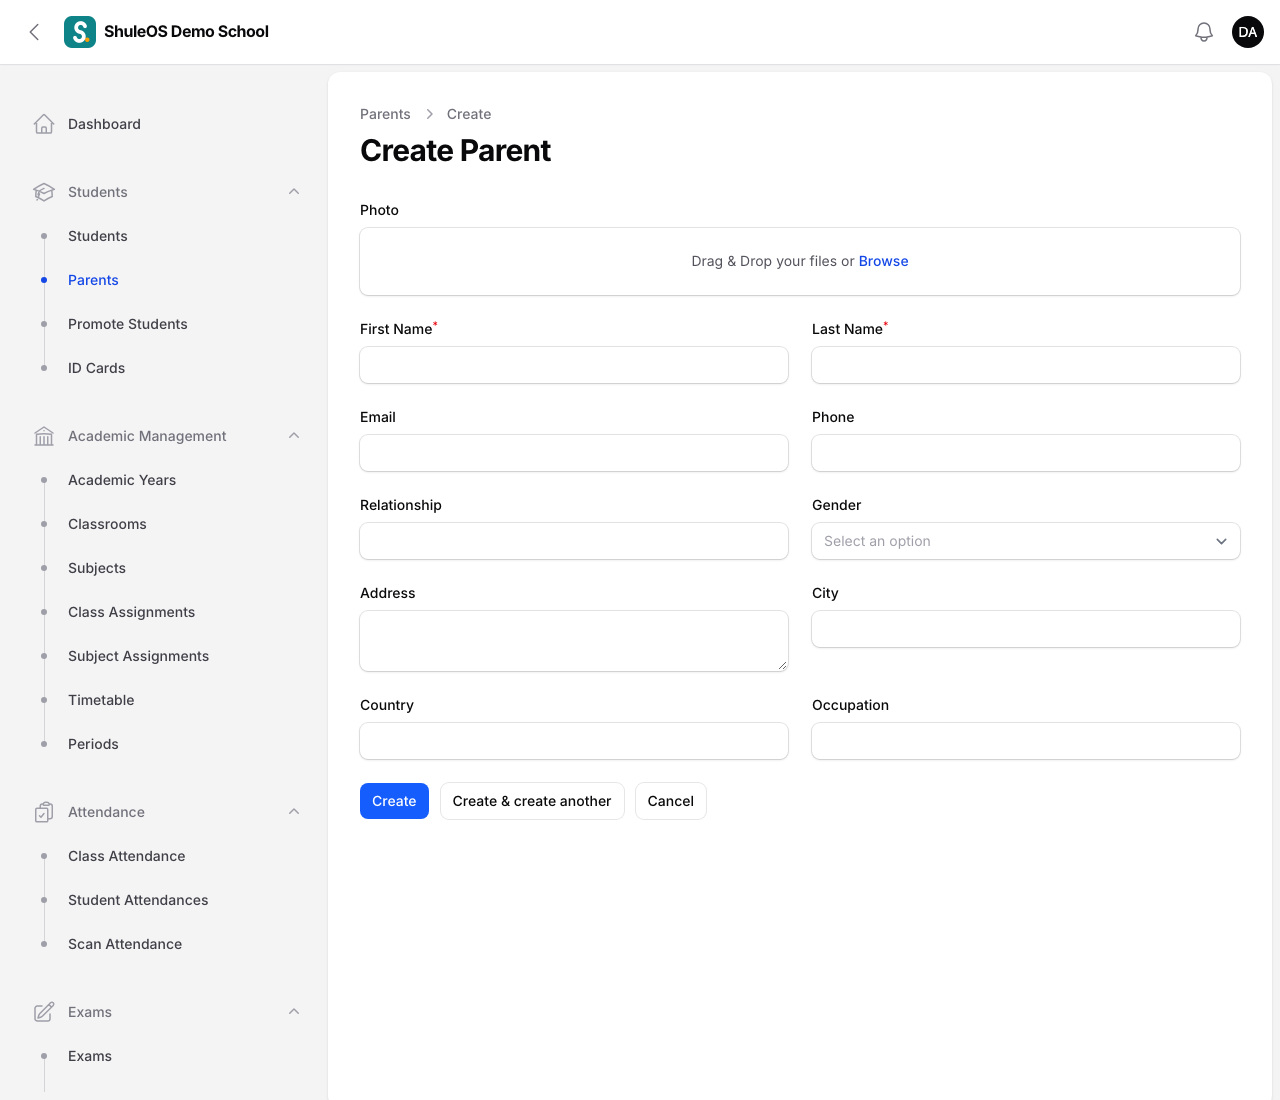The width and height of the screenshot is (1280, 1100).
Task: Click the Students graduation cap icon
Action: (44, 192)
